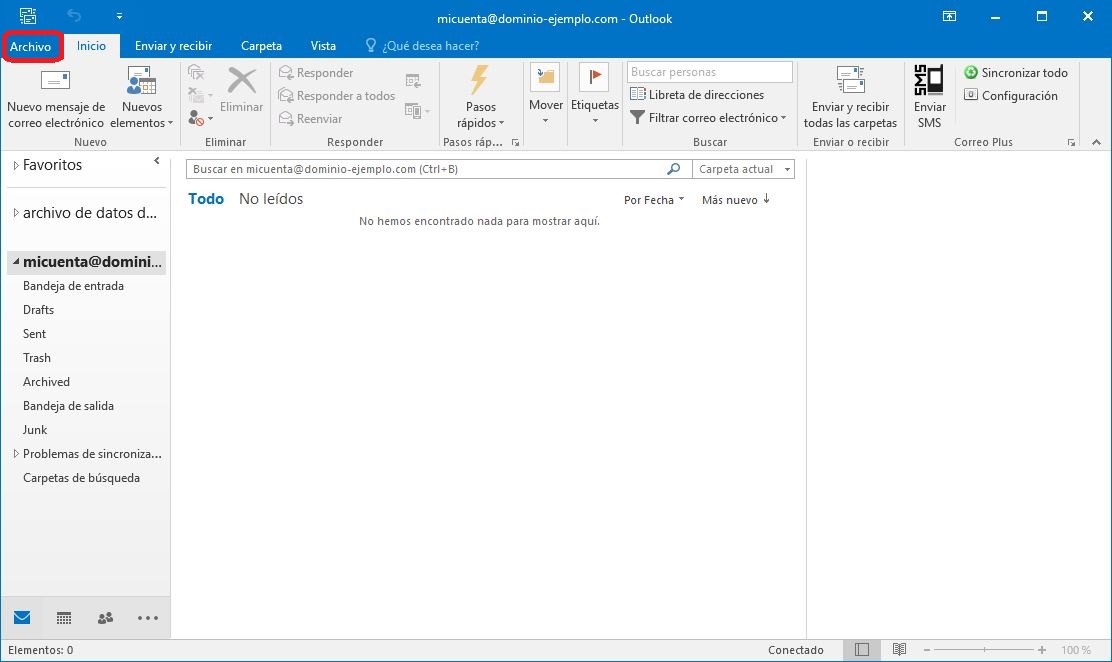Image resolution: width=1112 pixels, height=662 pixels.
Task: Switch to the Inicio tab
Action: [91, 45]
